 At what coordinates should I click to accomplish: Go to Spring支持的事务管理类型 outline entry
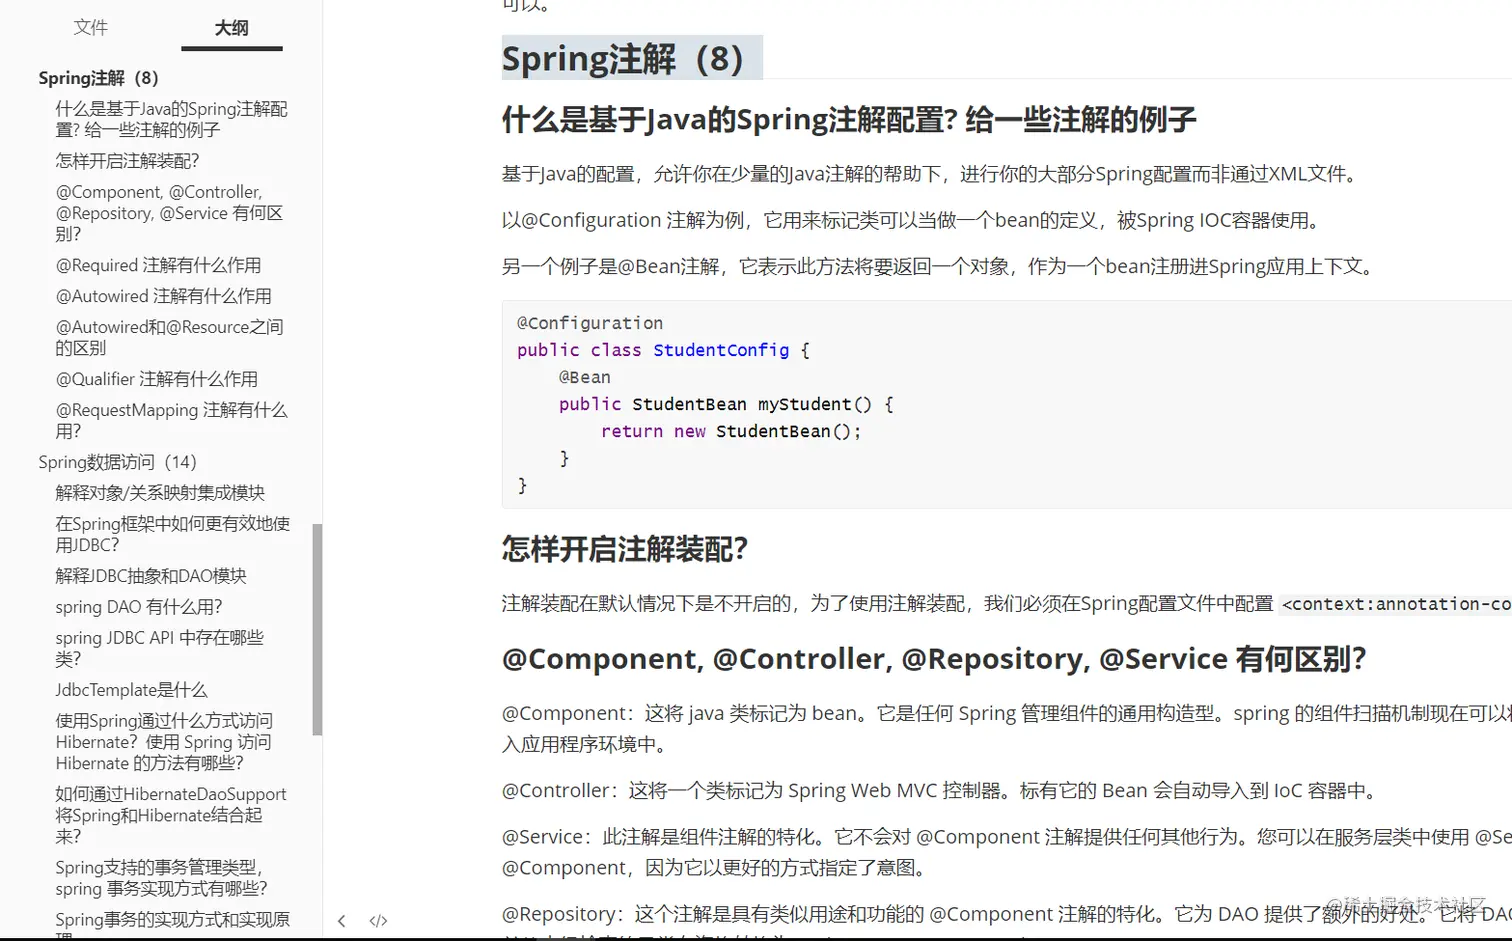161,878
